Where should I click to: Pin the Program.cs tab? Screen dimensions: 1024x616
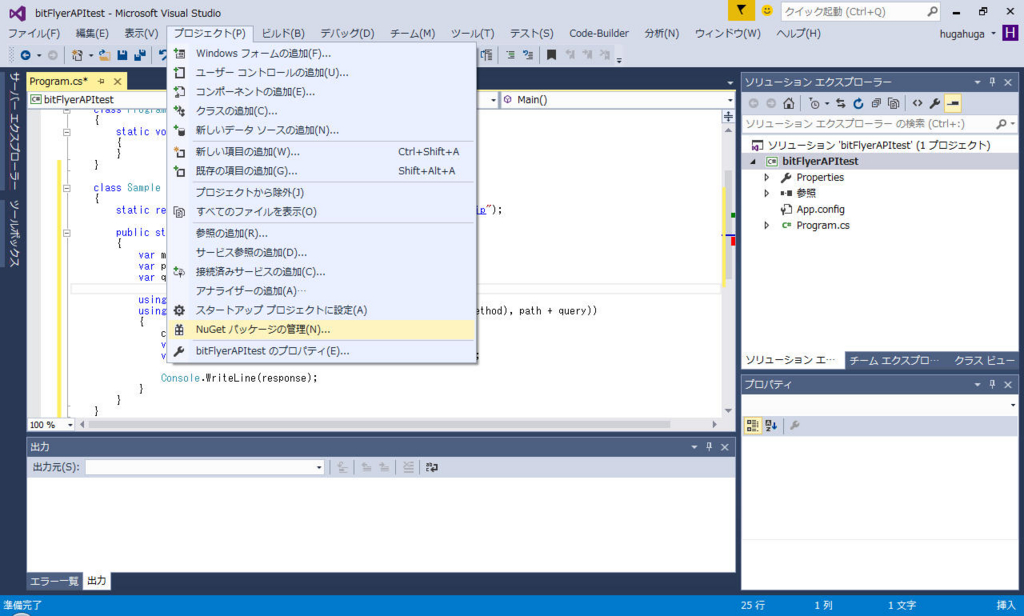pyautogui.click(x=101, y=81)
